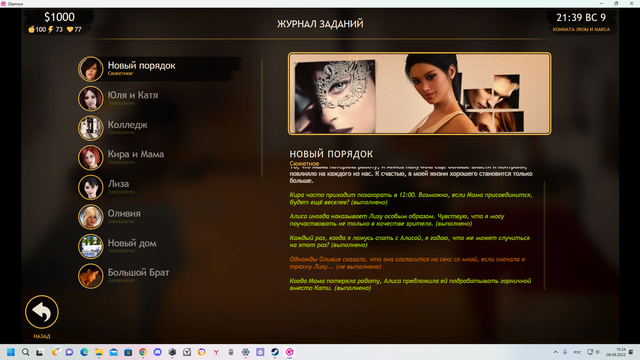Viewport: 640px width, 360px height.
Task: Select Кира и Мама quest title
Action: point(136,154)
